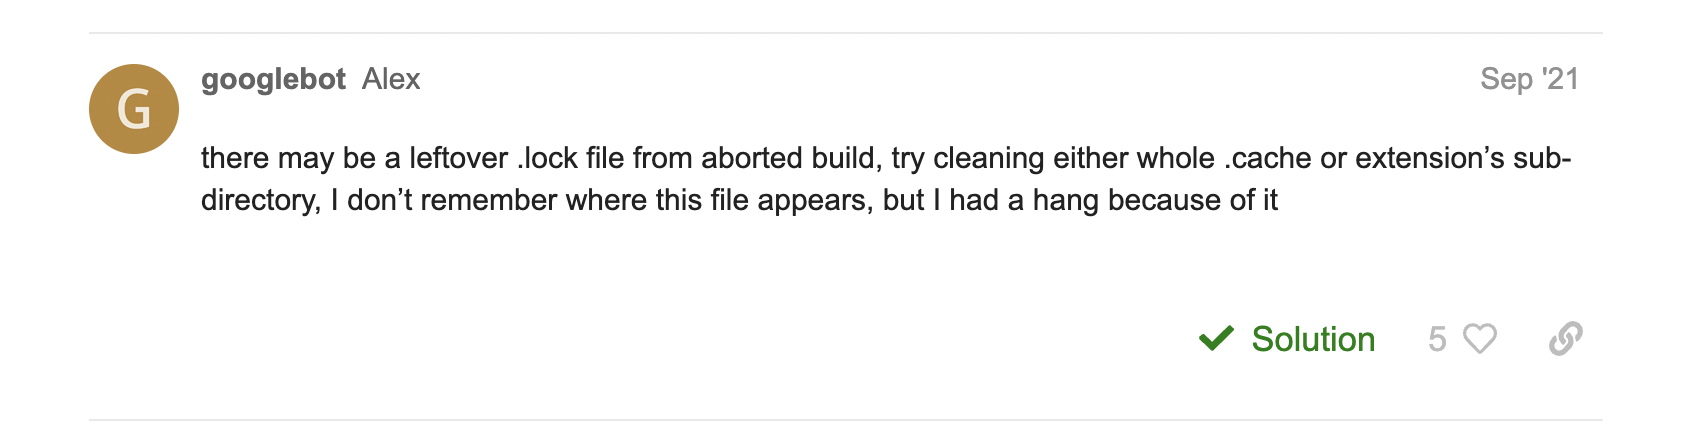Open the googlebot username profile link
1684x428 pixels.
pos(273,79)
